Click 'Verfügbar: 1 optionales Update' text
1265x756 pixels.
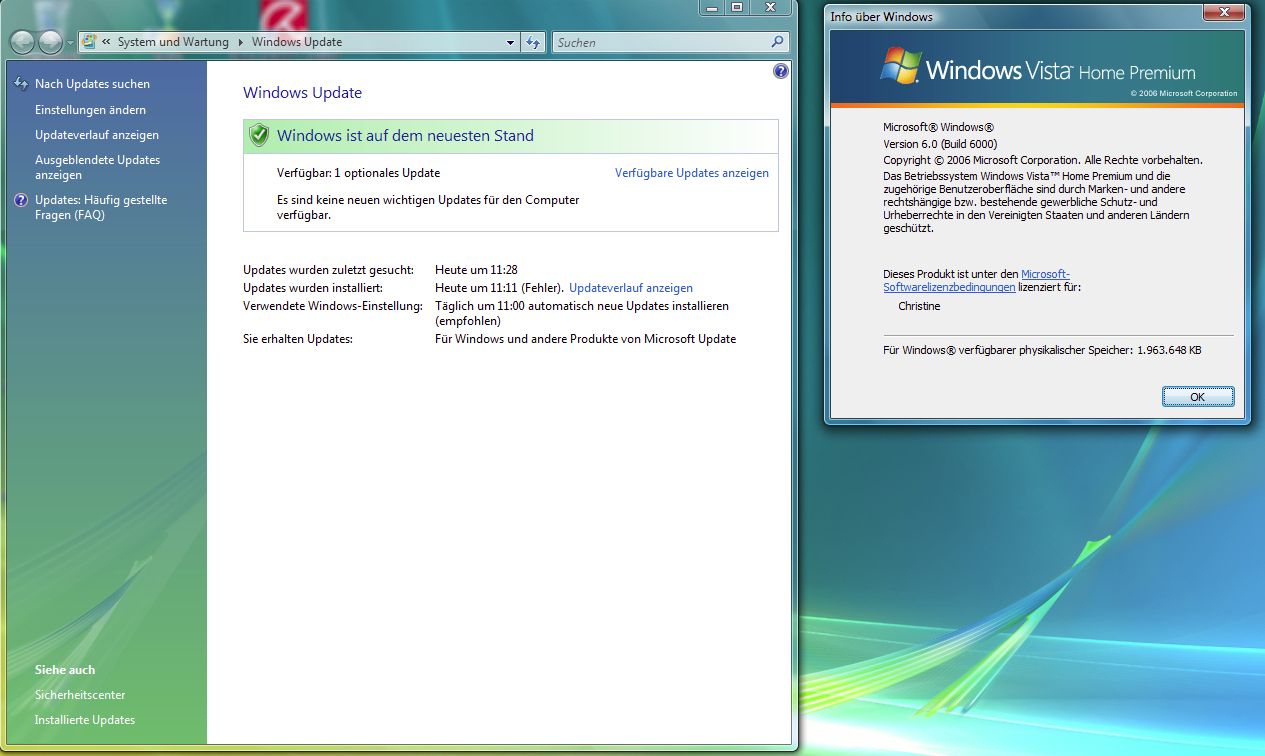click(358, 173)
